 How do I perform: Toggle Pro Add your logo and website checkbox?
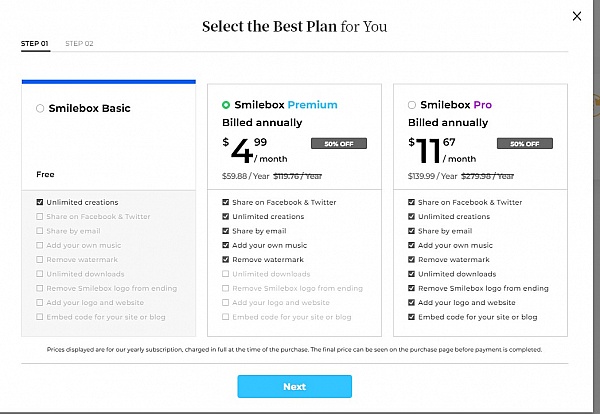pyautogui.click(x=412, y=302)
